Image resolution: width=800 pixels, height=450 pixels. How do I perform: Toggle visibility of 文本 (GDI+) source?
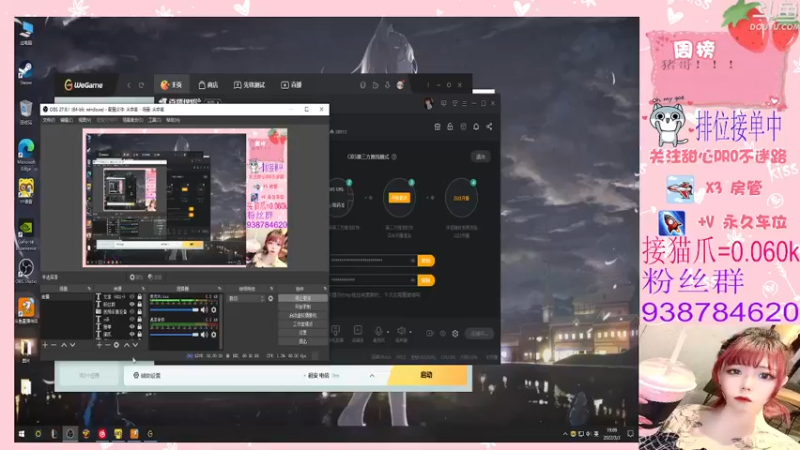point(132,296)
